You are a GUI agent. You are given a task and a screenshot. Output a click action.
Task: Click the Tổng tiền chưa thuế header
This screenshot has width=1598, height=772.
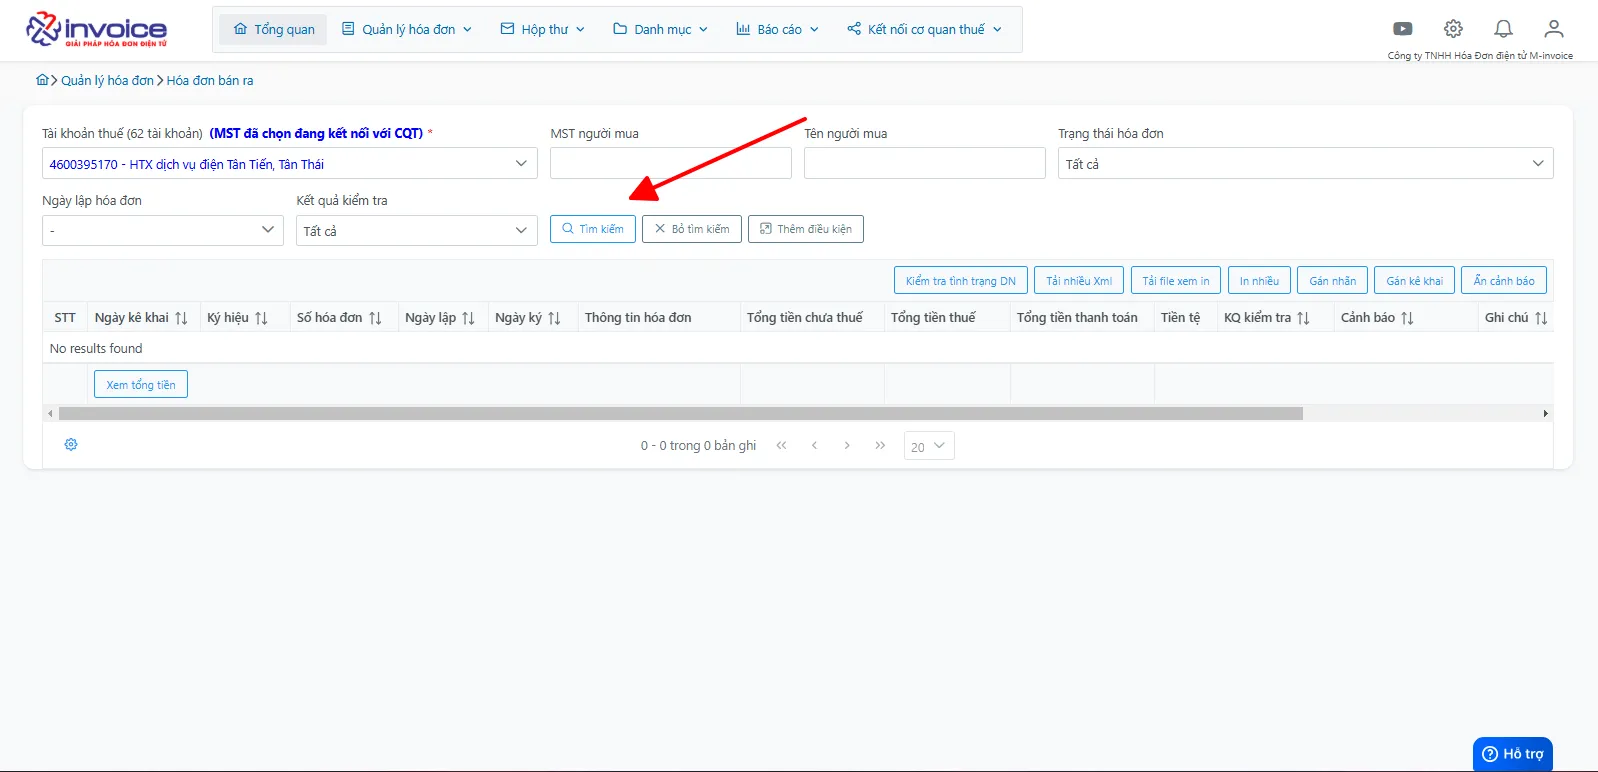(805, 317)
